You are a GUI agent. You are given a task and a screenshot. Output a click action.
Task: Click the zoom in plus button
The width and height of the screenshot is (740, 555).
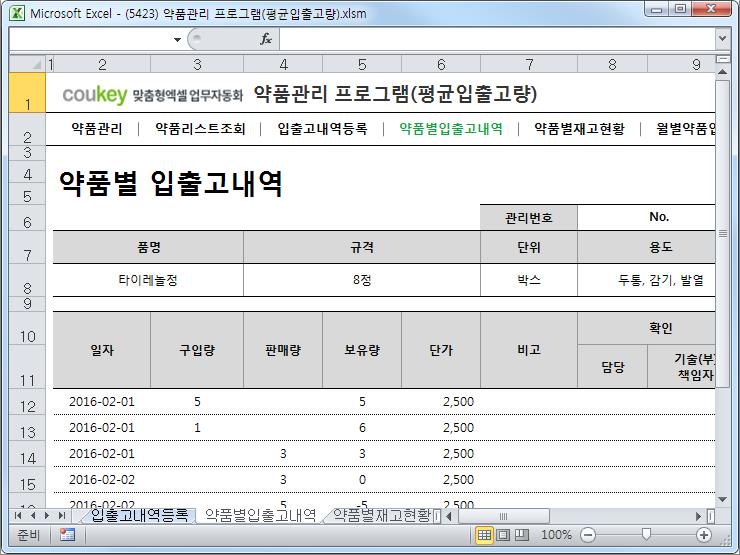point(704,535)
